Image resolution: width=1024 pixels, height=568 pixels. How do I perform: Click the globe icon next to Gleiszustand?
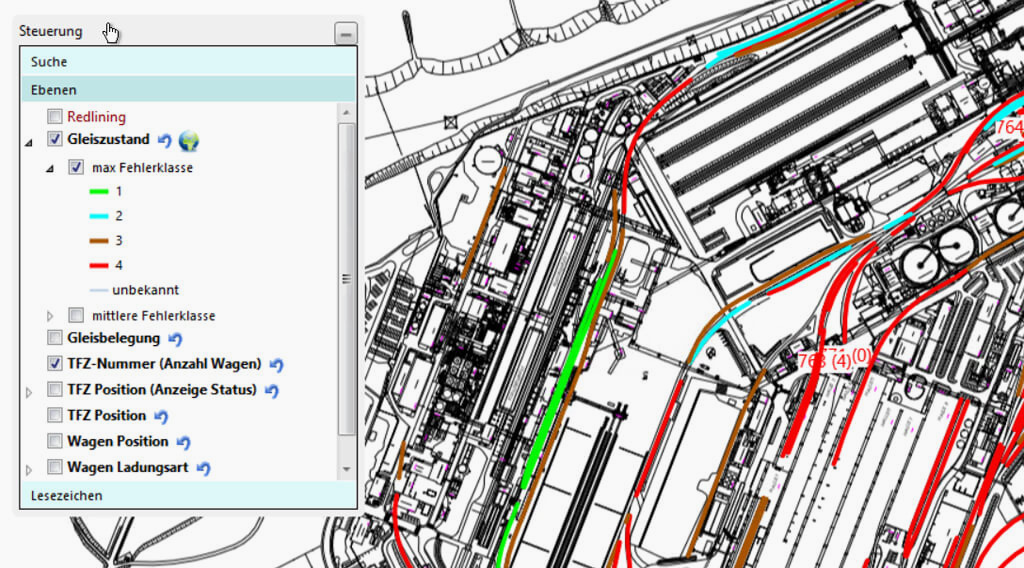[188, 141]
